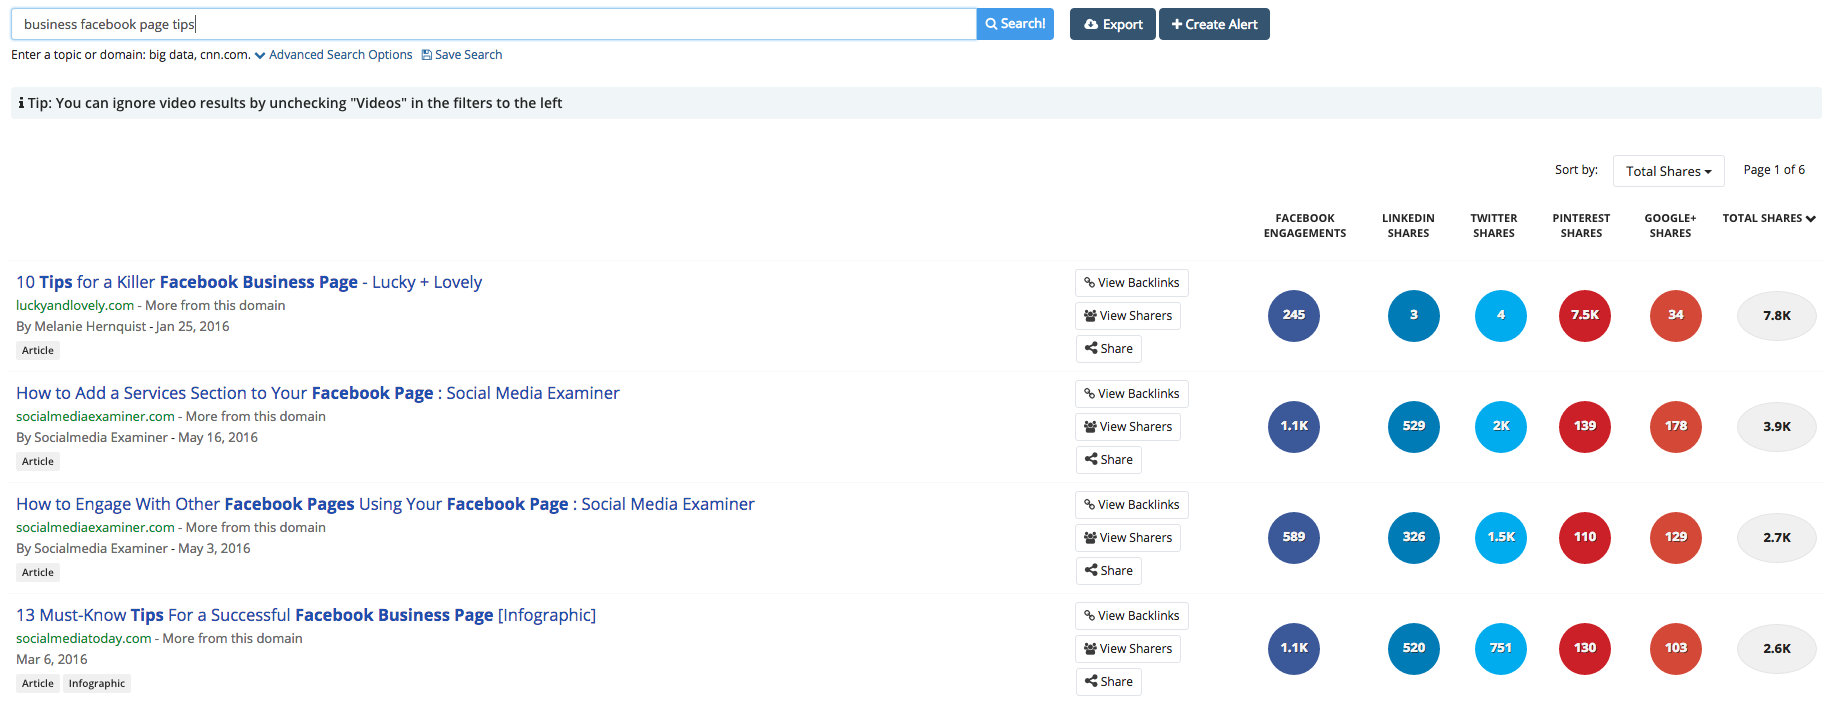Click the 2.6K total shares bubble
Image resolution: width=1829 pixels, height=703 pixels.
click(1777, 649)
